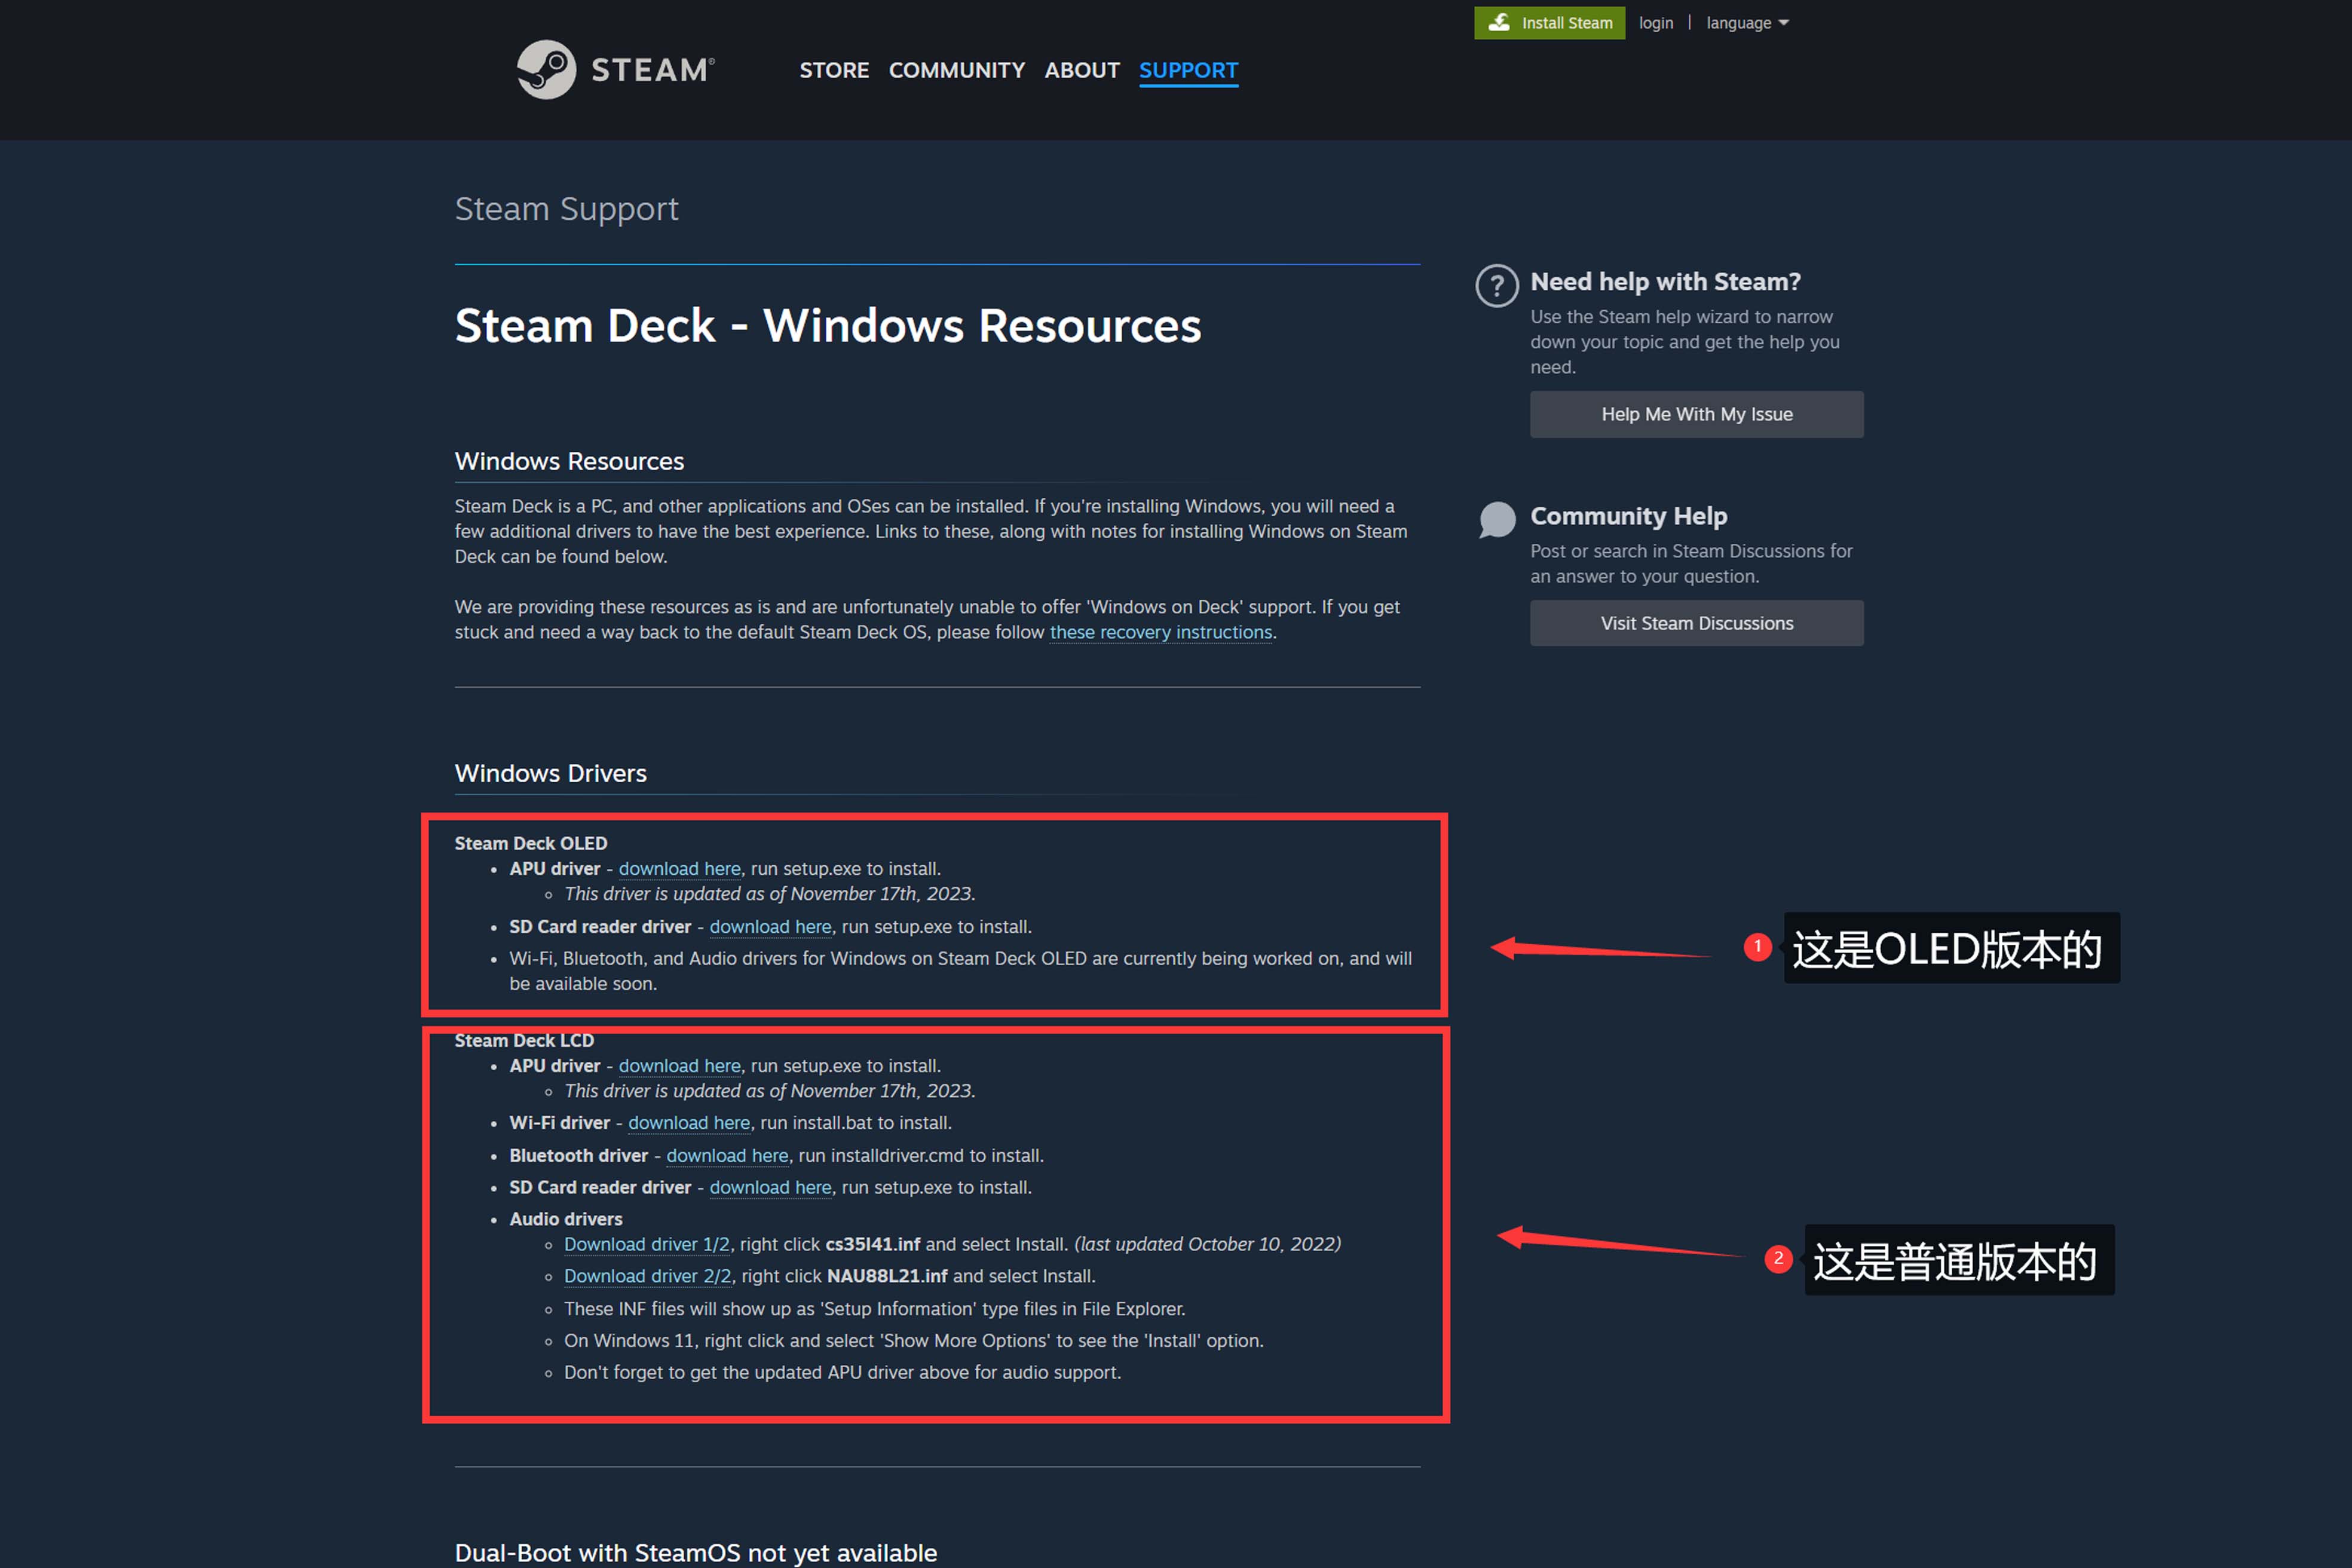Go to the ABOUT page
Viewport: 2352px width, 1568px height.
[1081, 70]
